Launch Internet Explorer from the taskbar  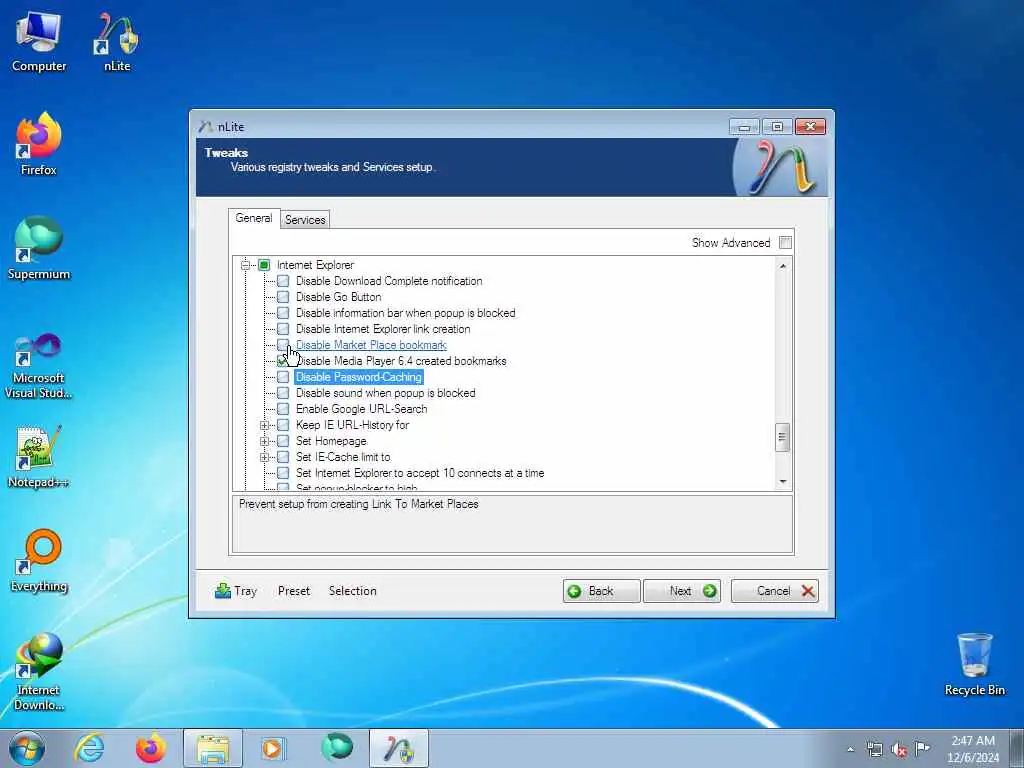89,748
